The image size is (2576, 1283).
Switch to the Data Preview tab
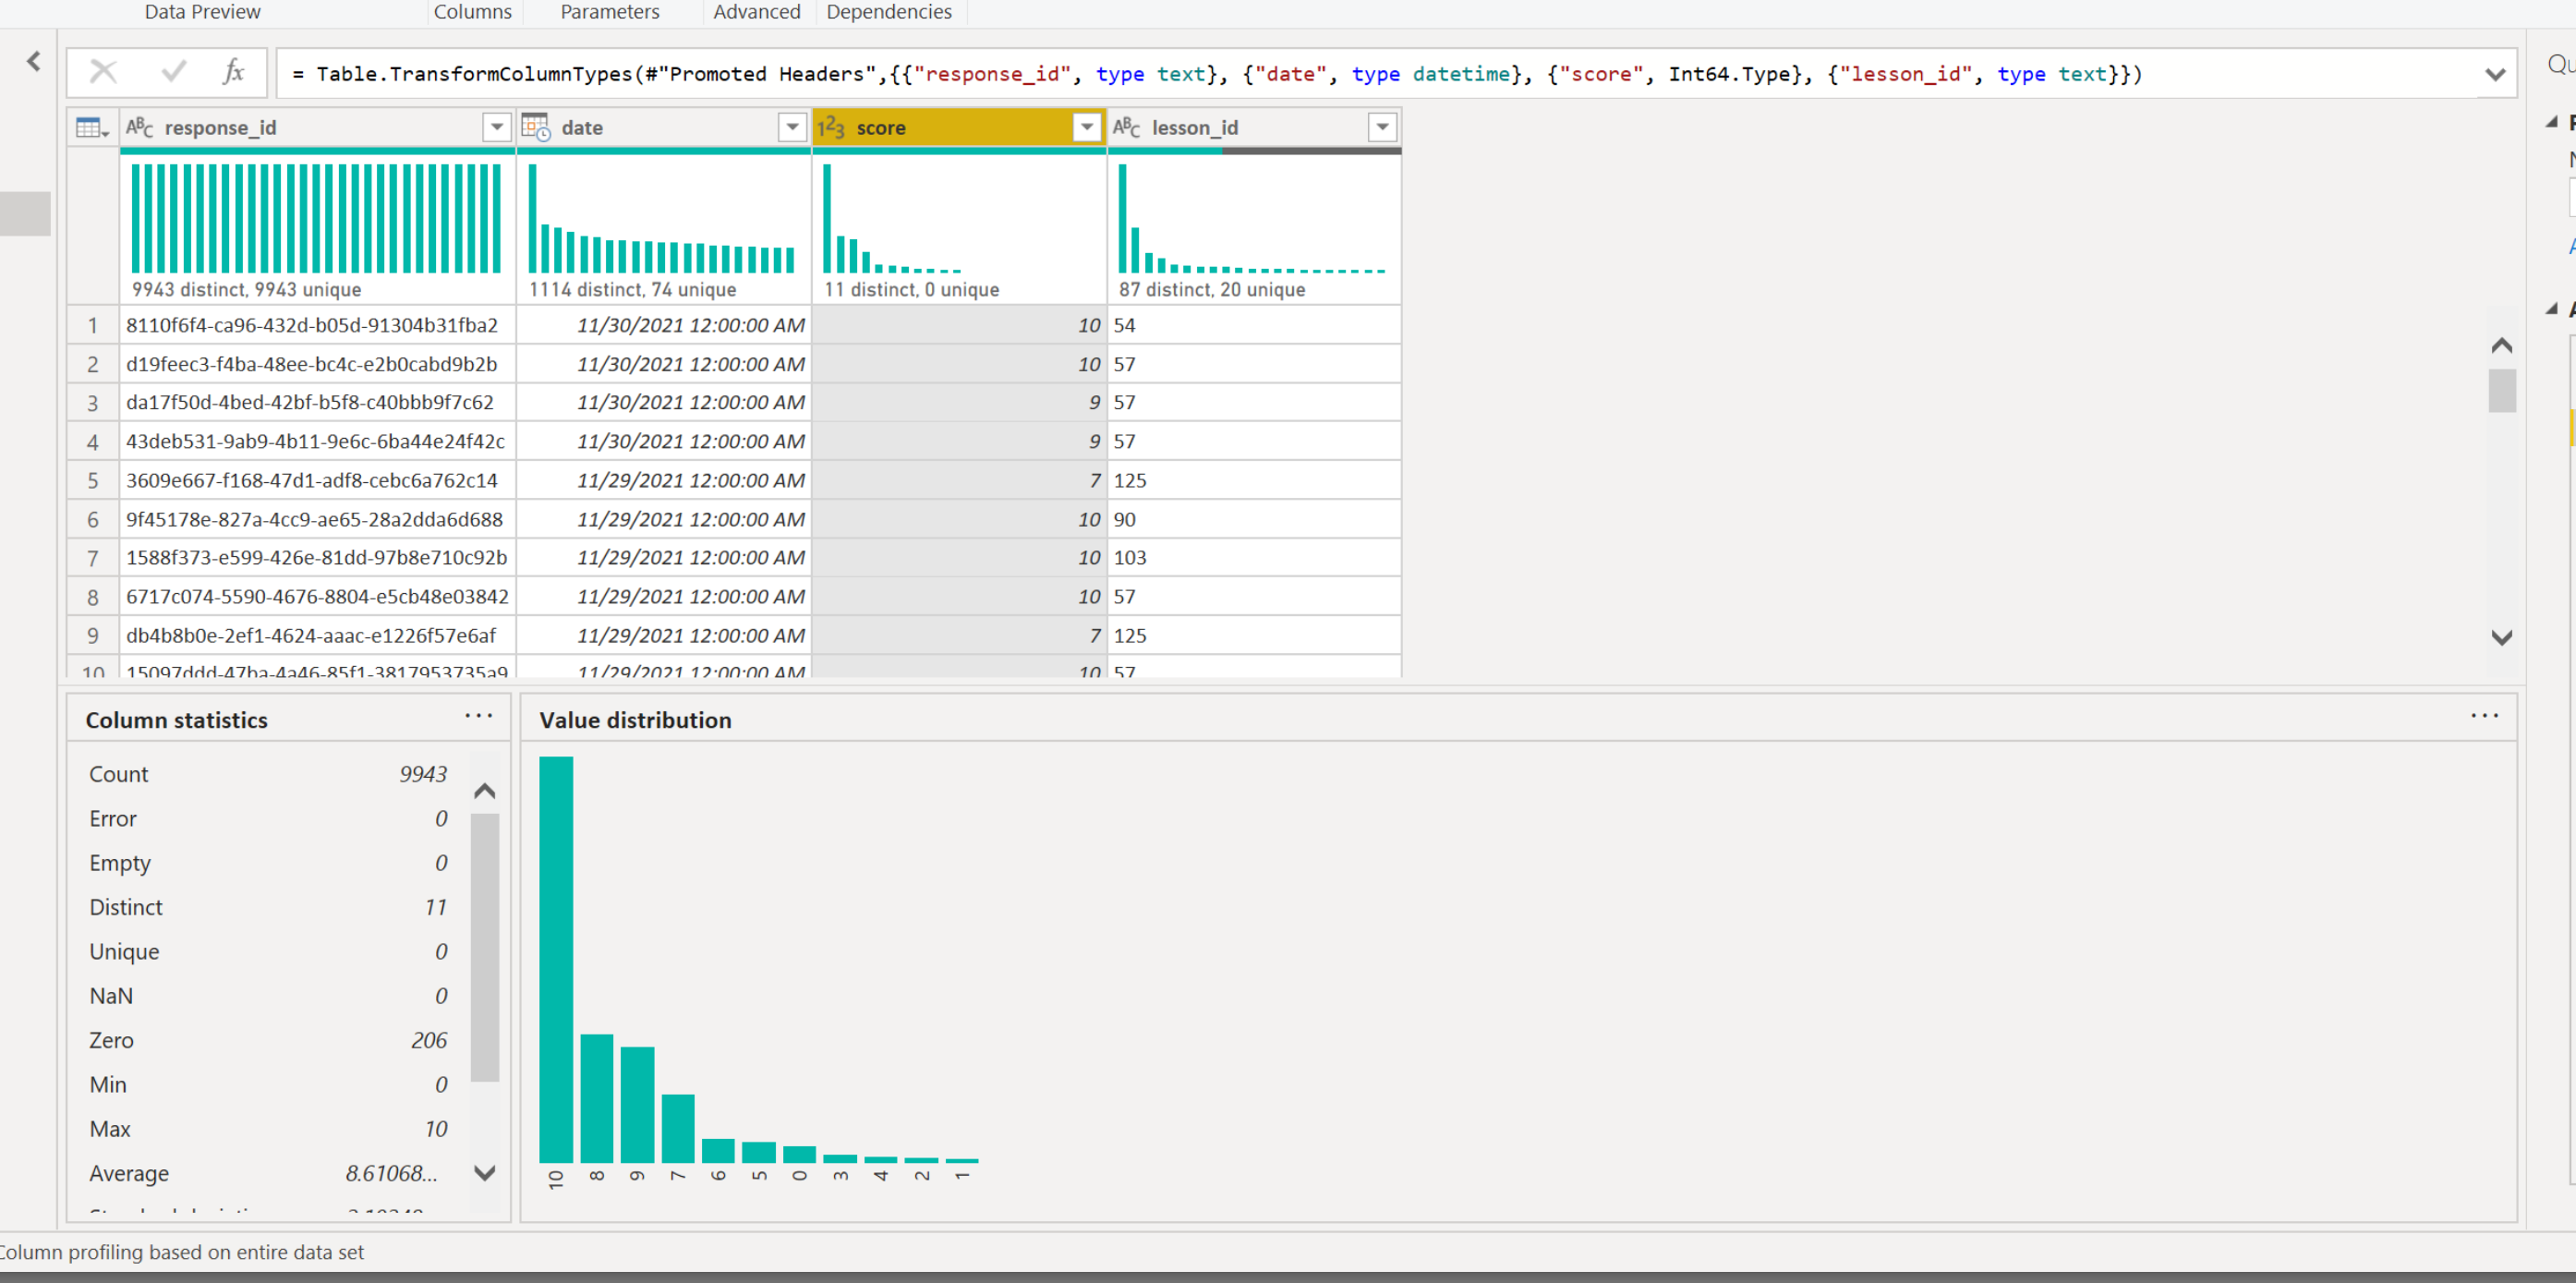pyautogui.click(x=202, y=12)
